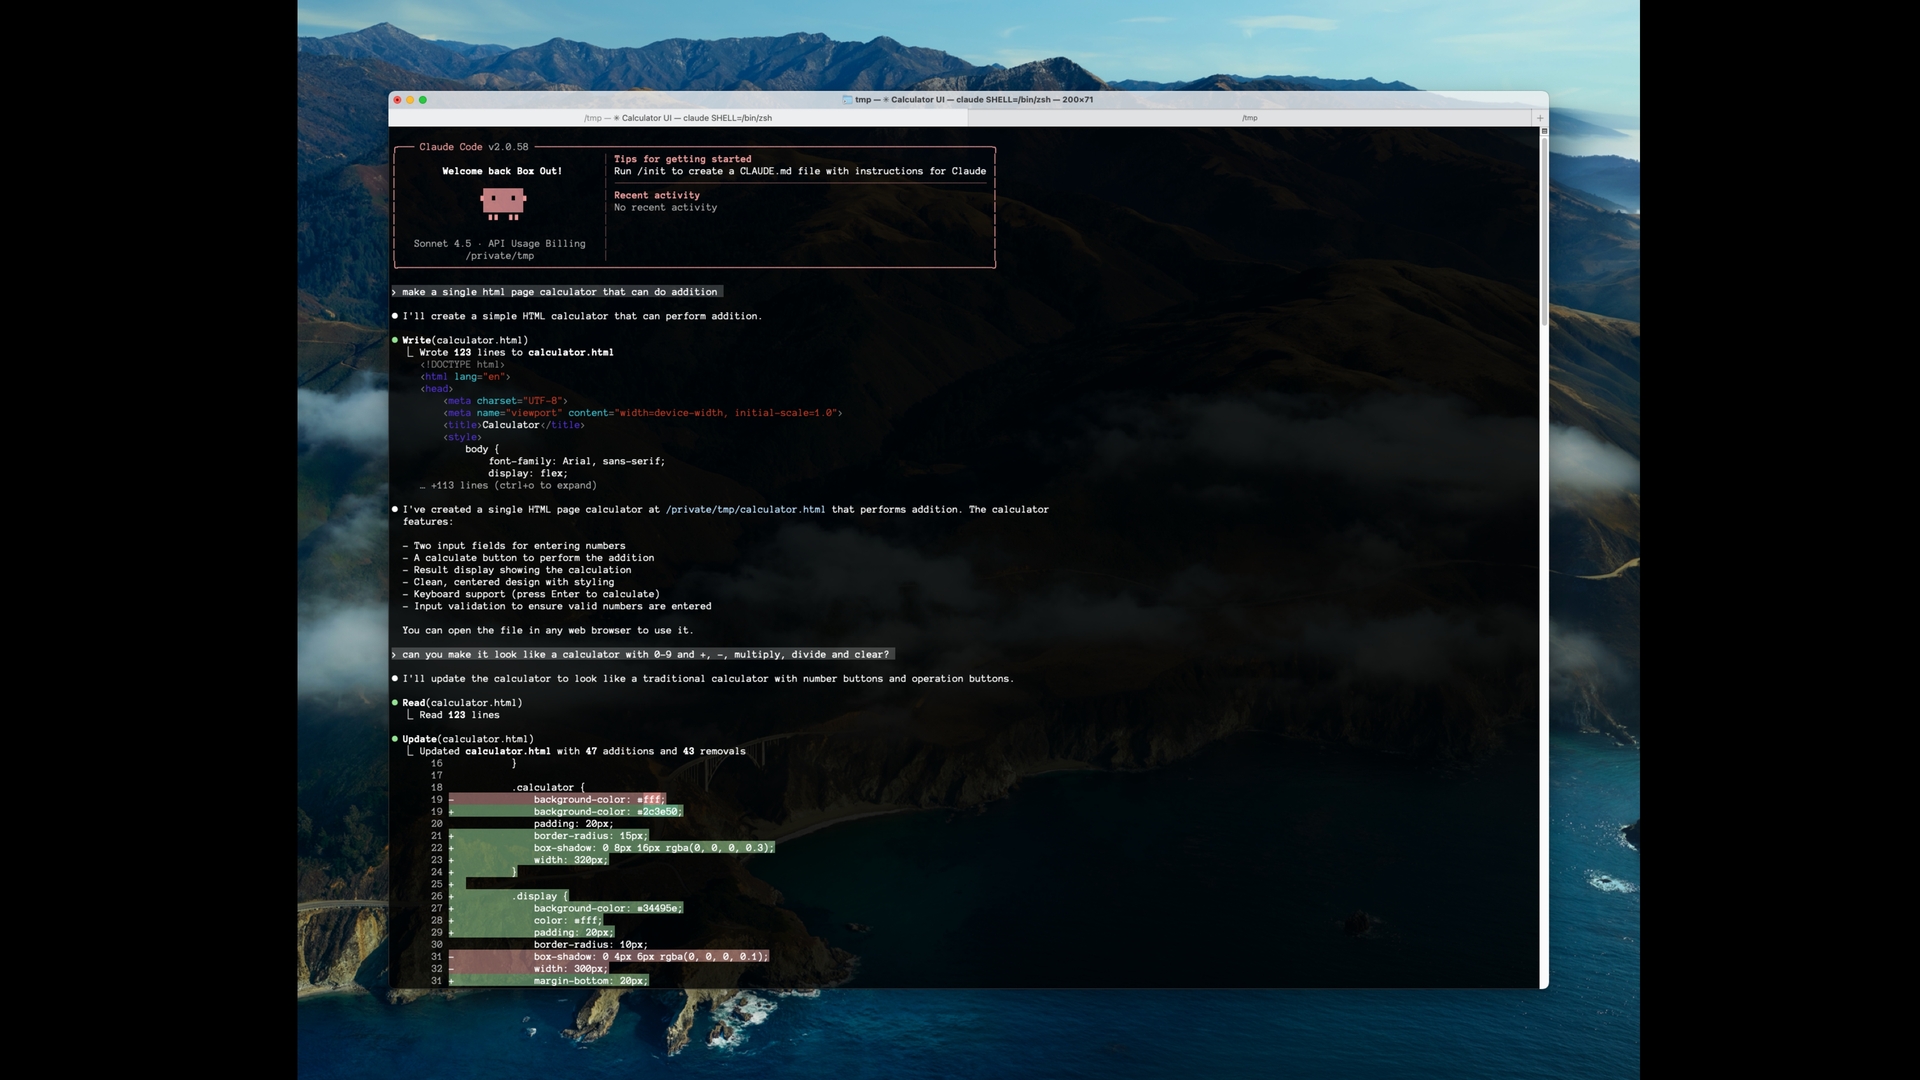Screen dimensions: 1920x1080
Task: Click the removed 'background-color: #fff' diff line
Action: (x=597, y=800)
